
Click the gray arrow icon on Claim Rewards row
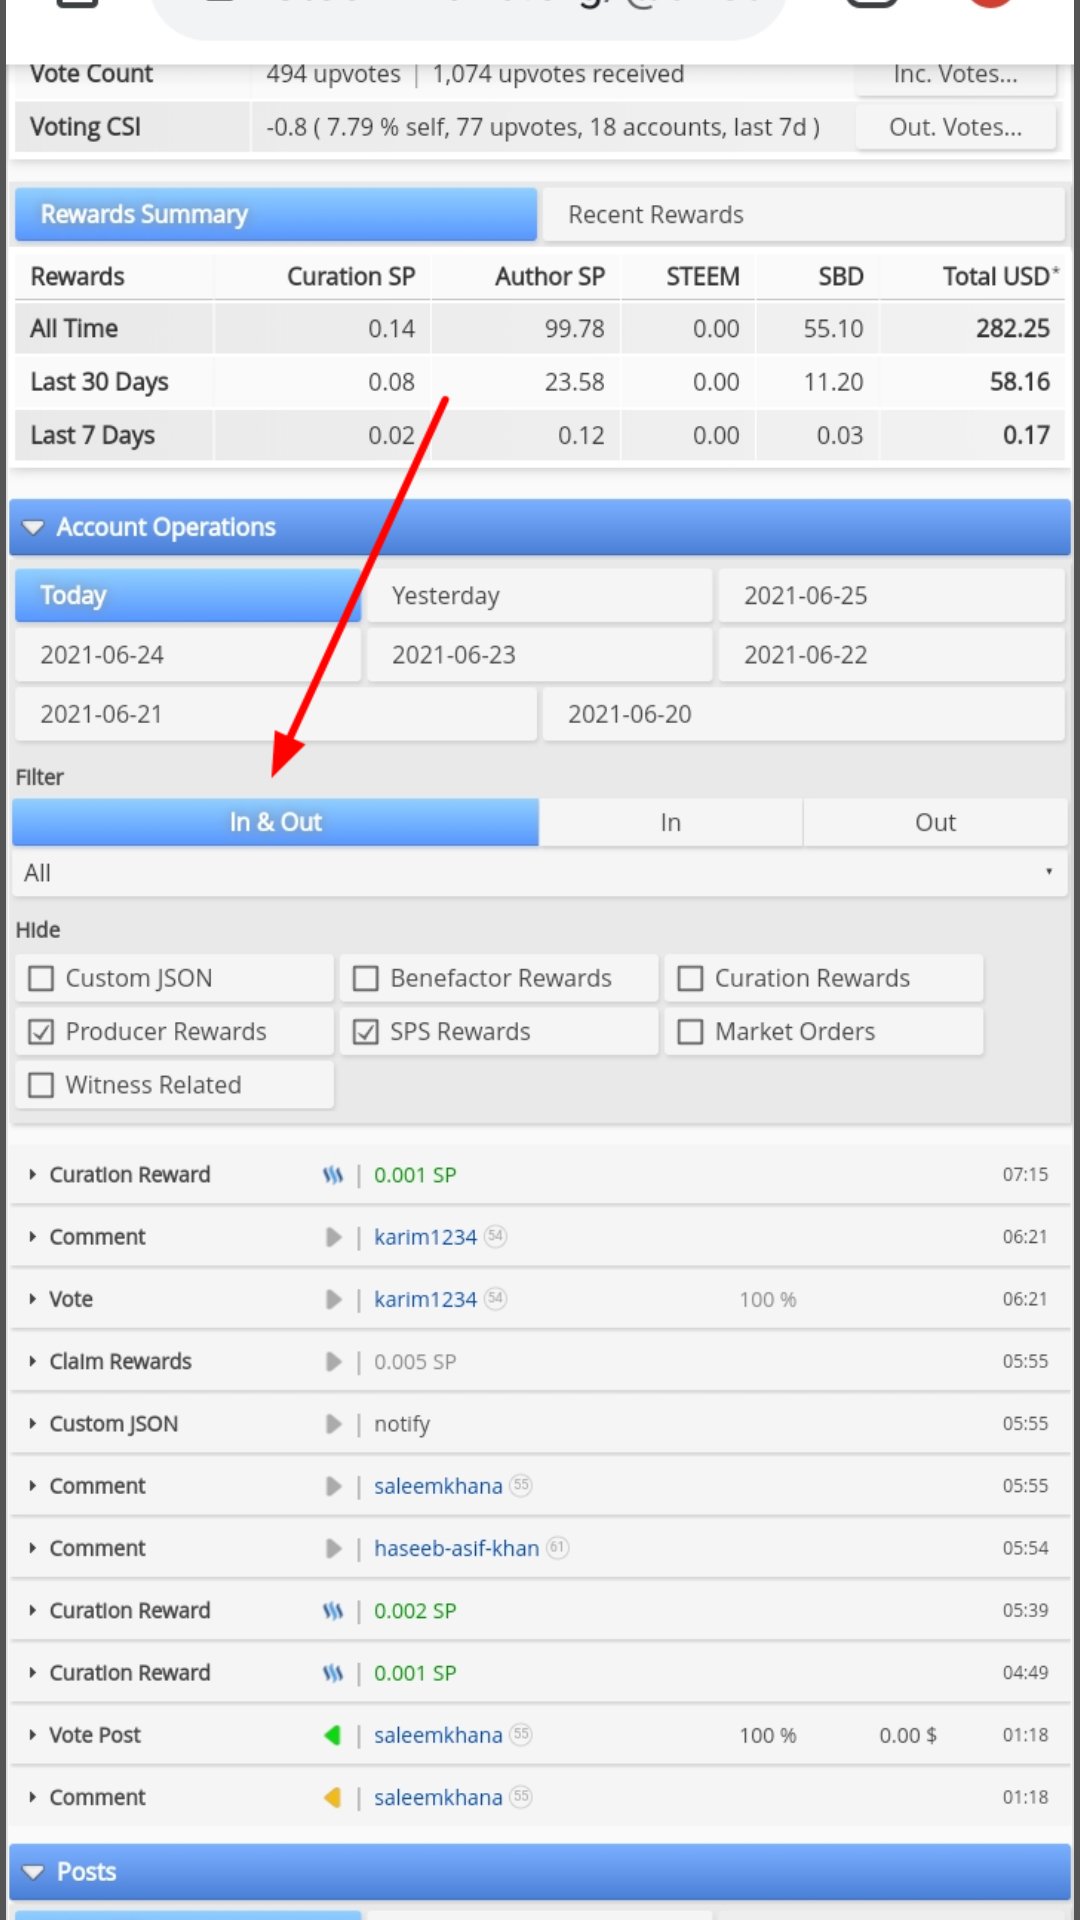pyautogui.click(x=334, y=1362)
